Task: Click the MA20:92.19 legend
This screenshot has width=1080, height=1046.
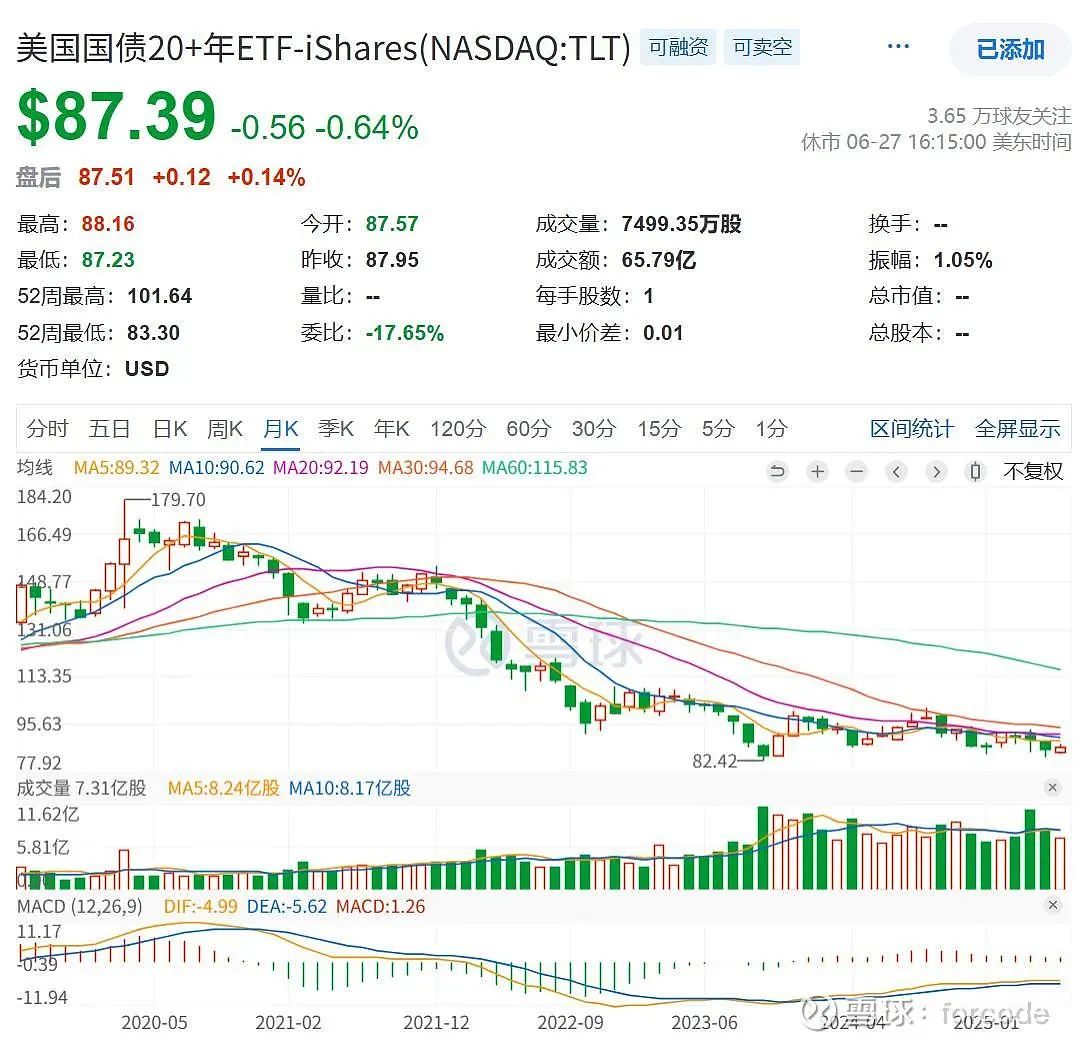Action: [320, 468]
